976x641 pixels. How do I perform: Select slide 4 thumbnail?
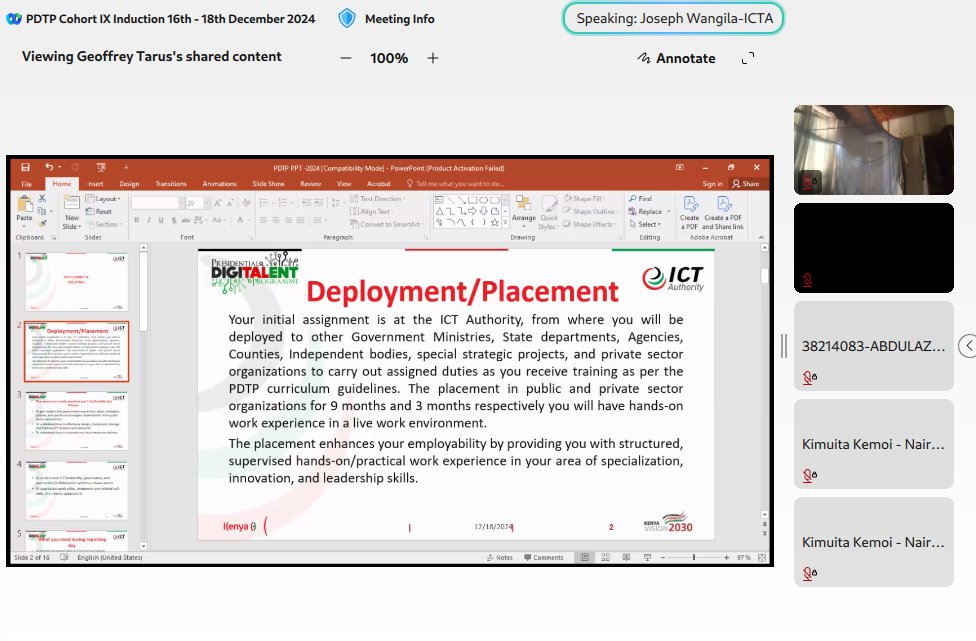click(77, 491)
